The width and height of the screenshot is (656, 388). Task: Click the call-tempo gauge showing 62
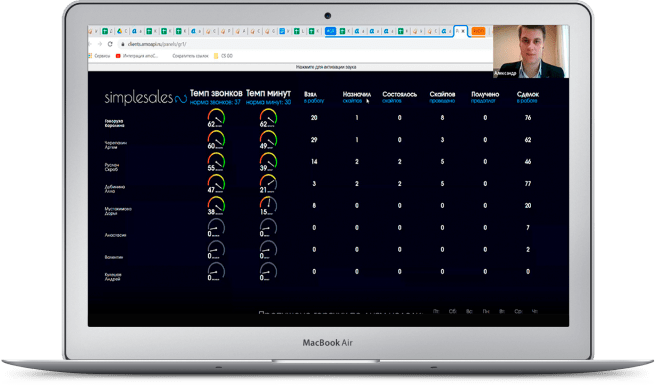(x=216, y=118)
